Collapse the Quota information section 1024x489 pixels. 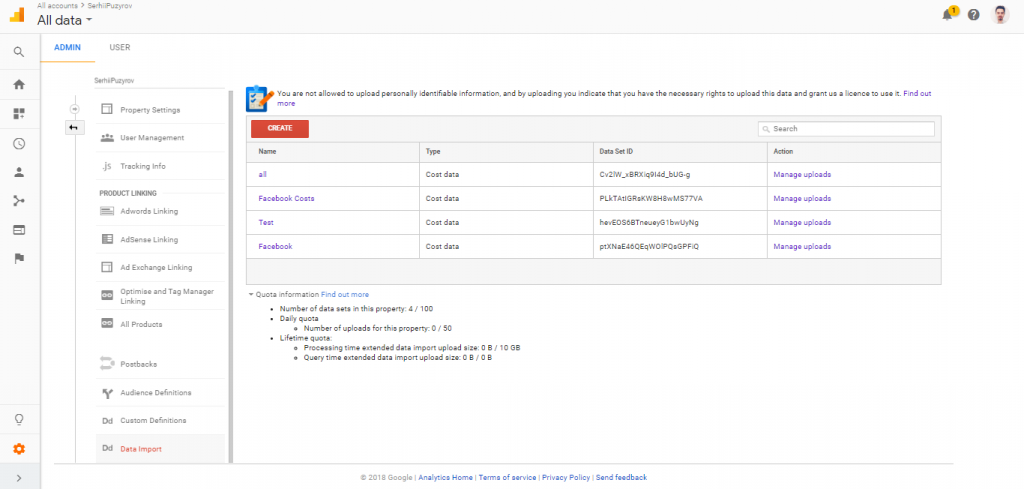tap(251, 294)
